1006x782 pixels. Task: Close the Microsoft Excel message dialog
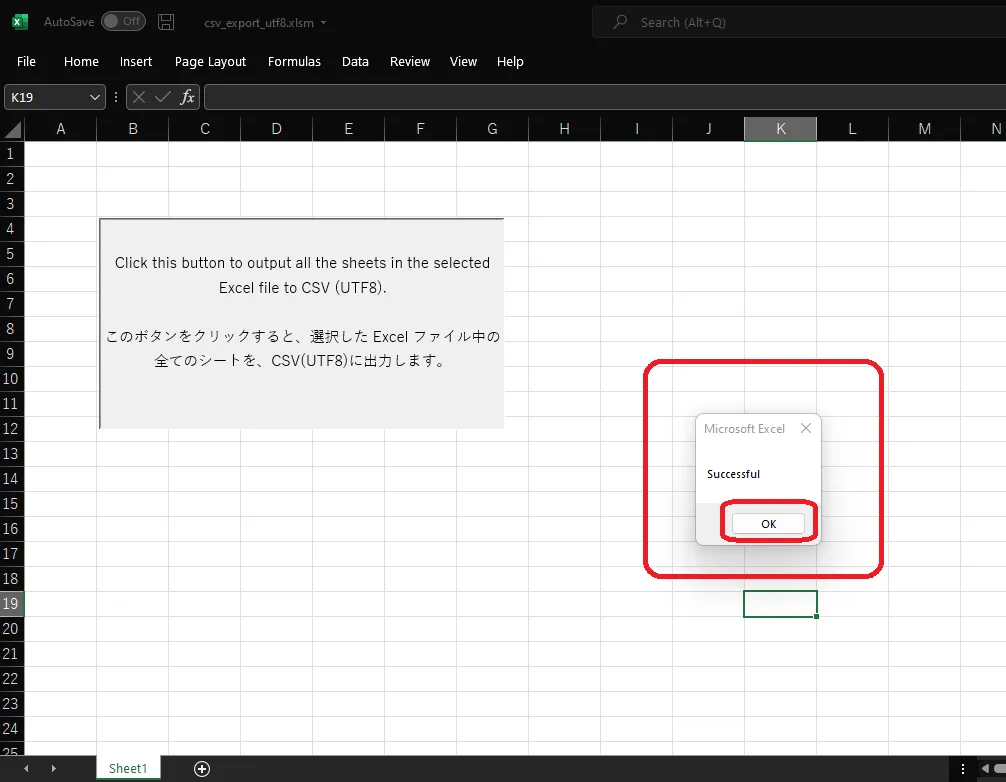point(806,428)
